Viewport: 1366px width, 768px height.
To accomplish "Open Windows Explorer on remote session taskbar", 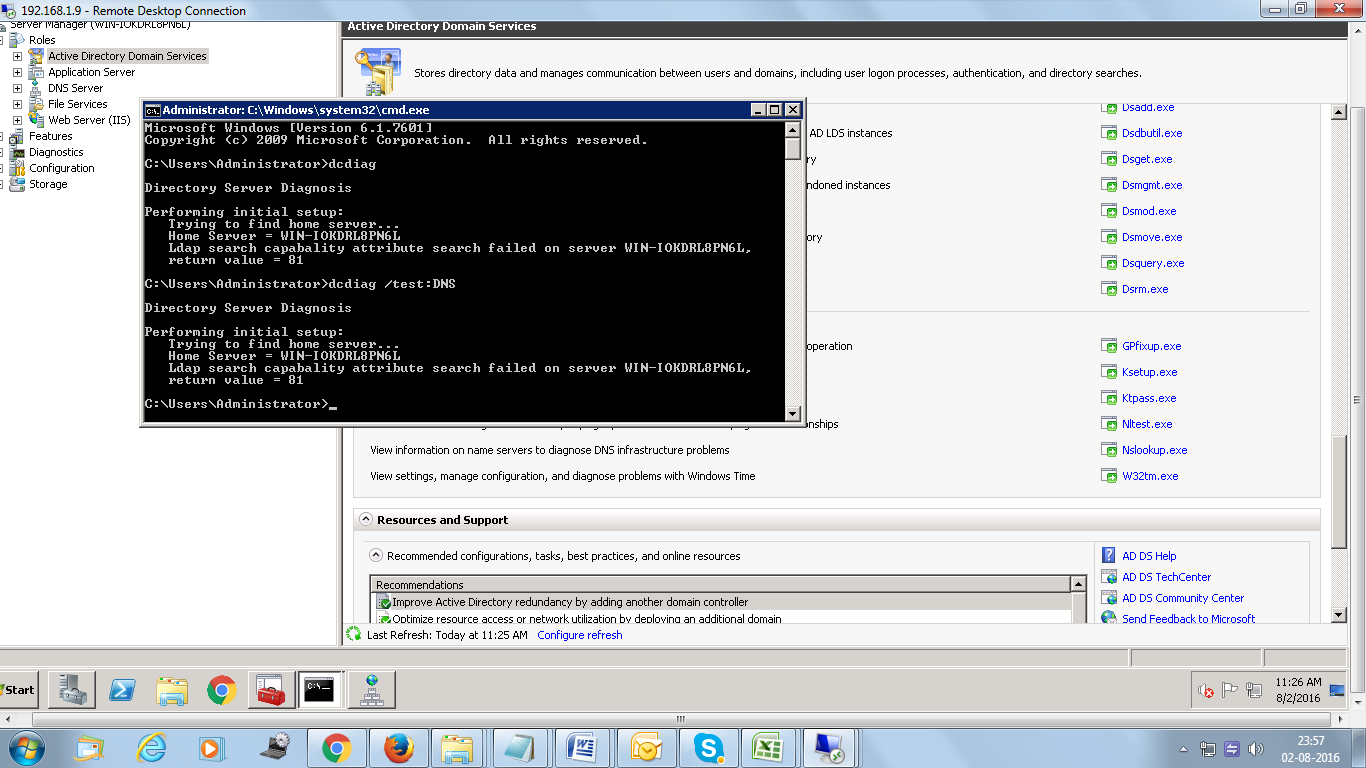I will [x=172, y=690].
